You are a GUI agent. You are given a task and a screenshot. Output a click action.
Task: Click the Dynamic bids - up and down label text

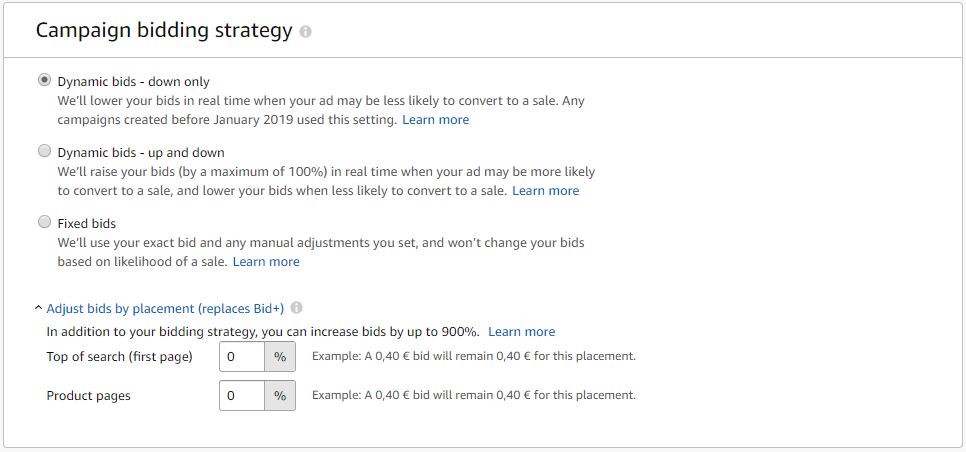click(x=141, y=152)
